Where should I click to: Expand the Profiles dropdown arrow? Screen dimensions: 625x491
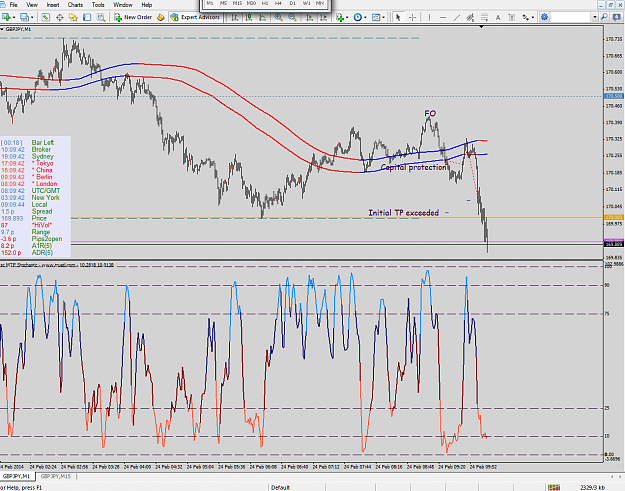32,18
